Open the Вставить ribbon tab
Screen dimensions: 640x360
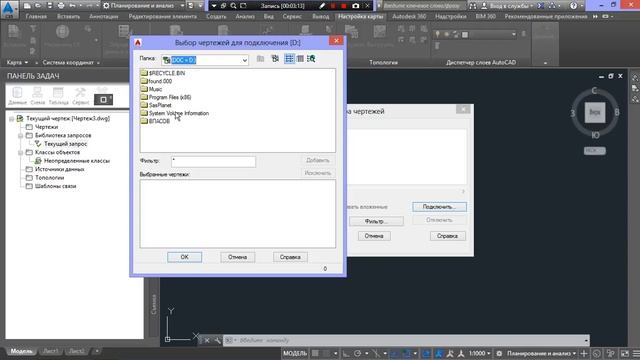pyautogui.click(x=68, y=17)
